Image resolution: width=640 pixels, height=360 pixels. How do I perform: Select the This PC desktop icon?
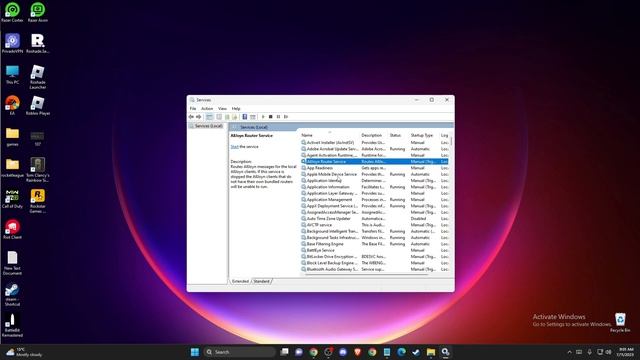click(12, 74)
